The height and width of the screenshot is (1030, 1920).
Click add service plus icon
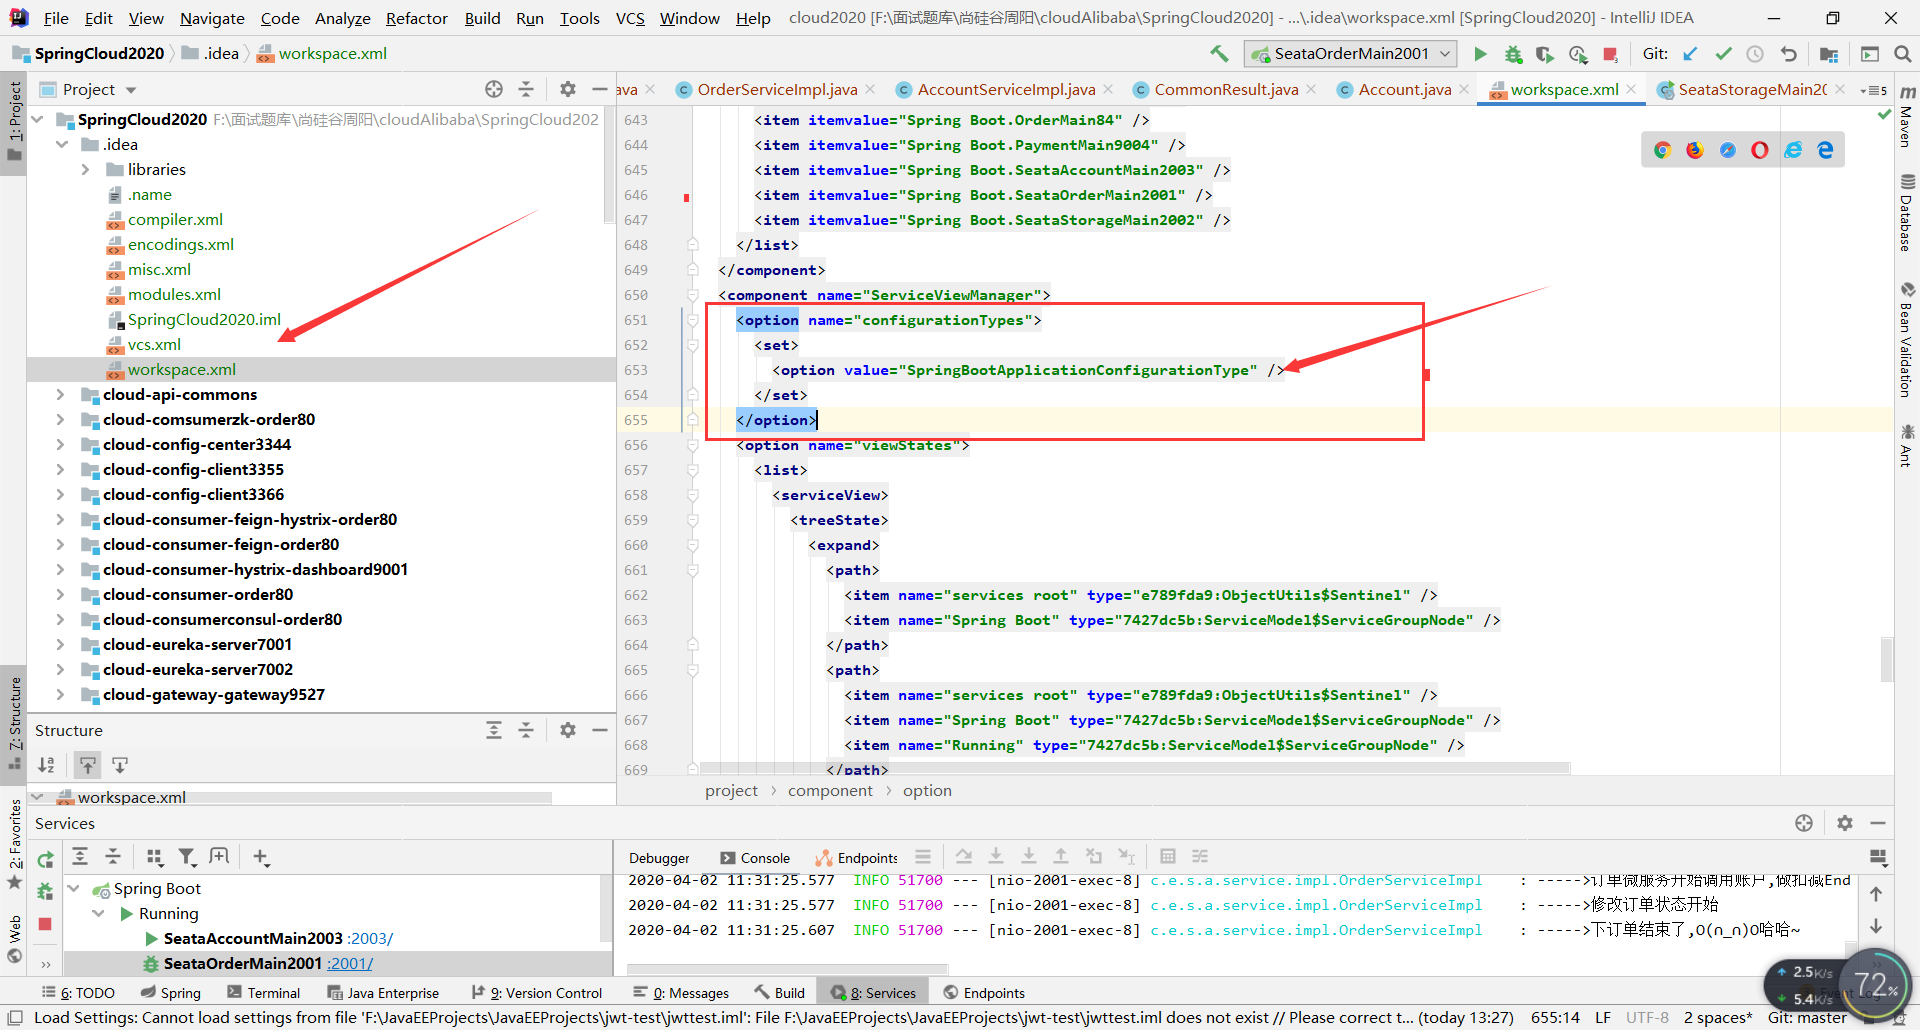[261, 857]
